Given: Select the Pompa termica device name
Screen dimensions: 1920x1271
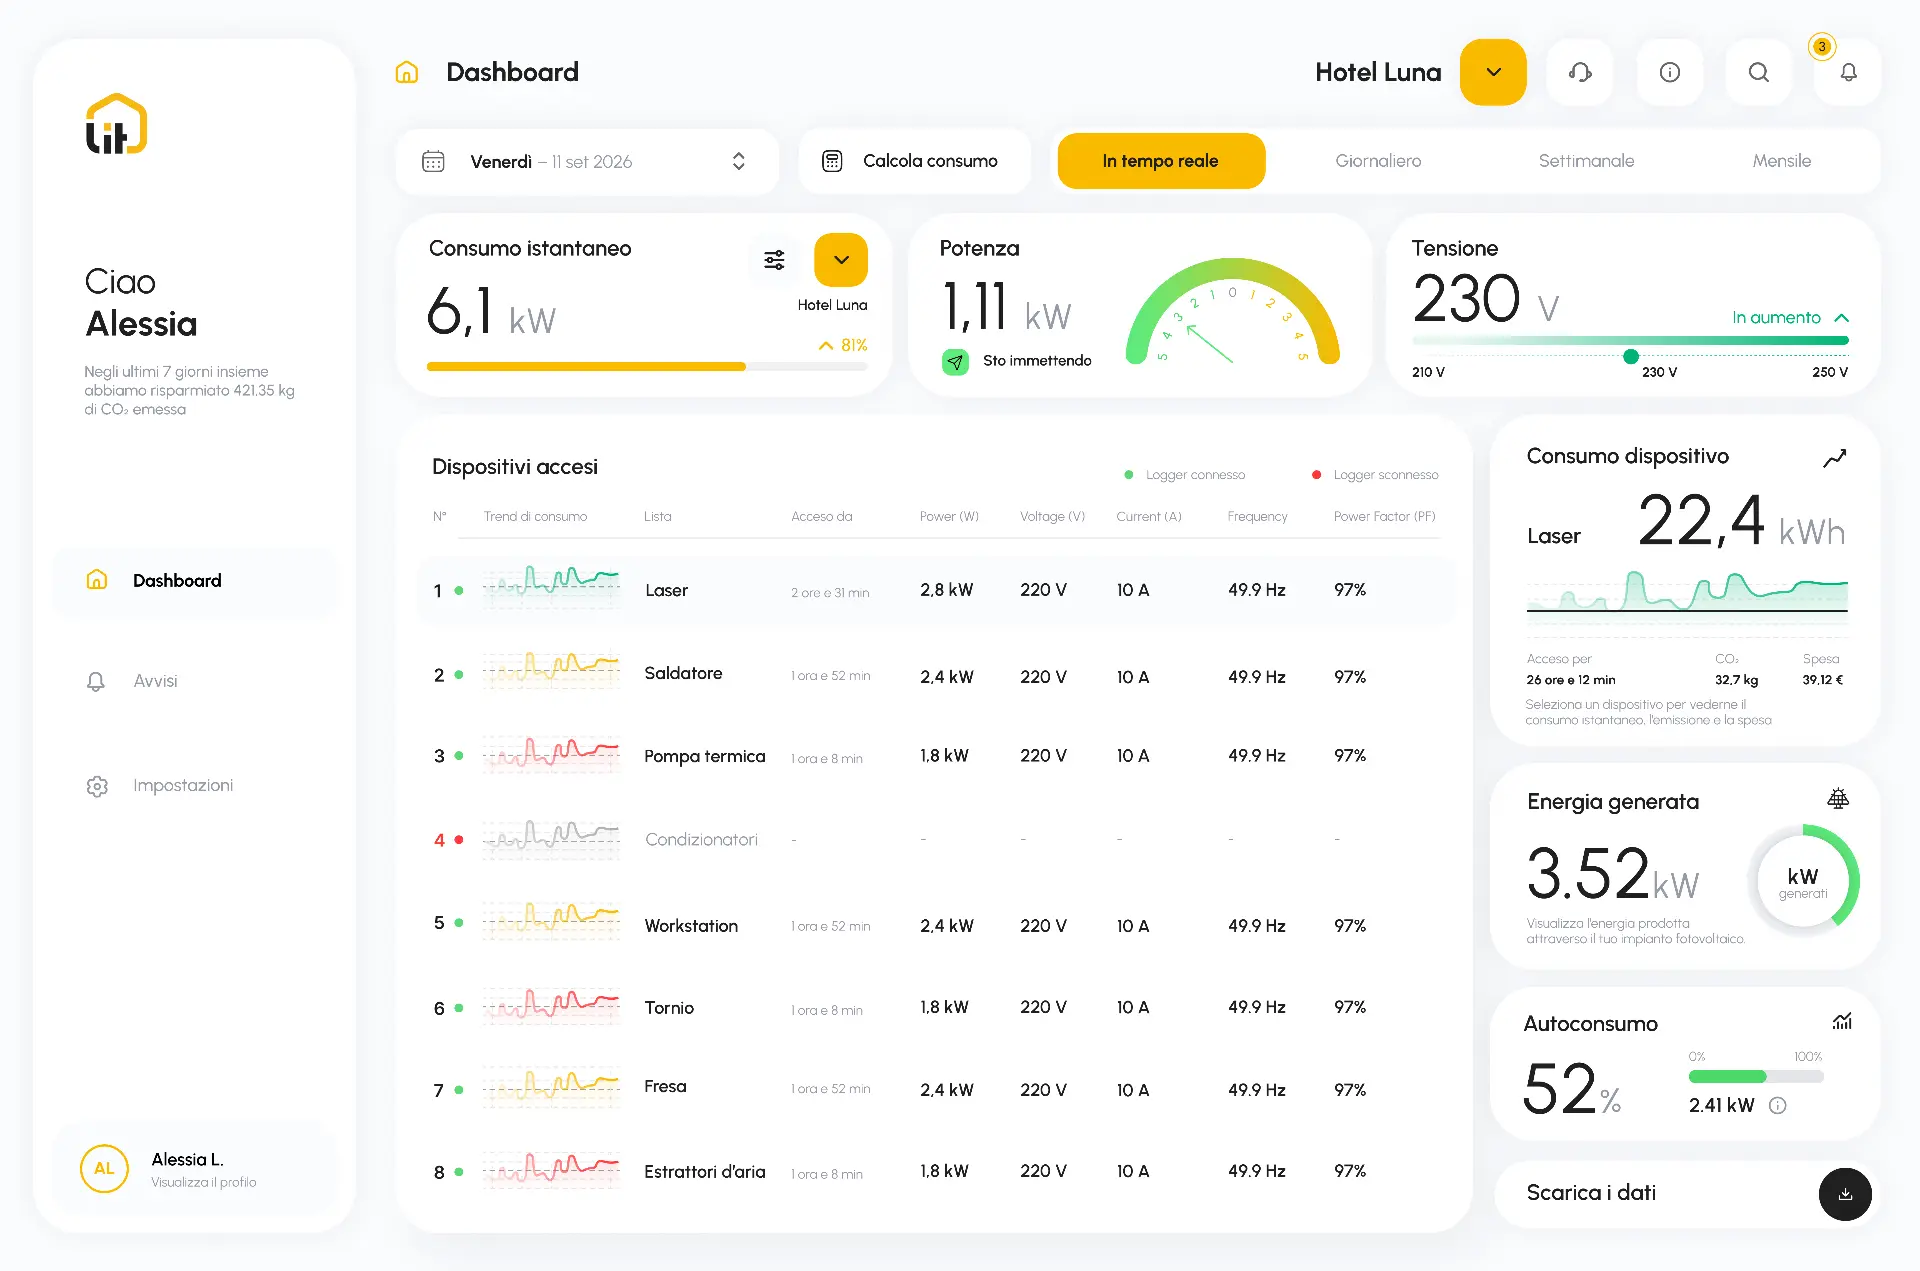Looking at the screenshot, I should [705, 756].
